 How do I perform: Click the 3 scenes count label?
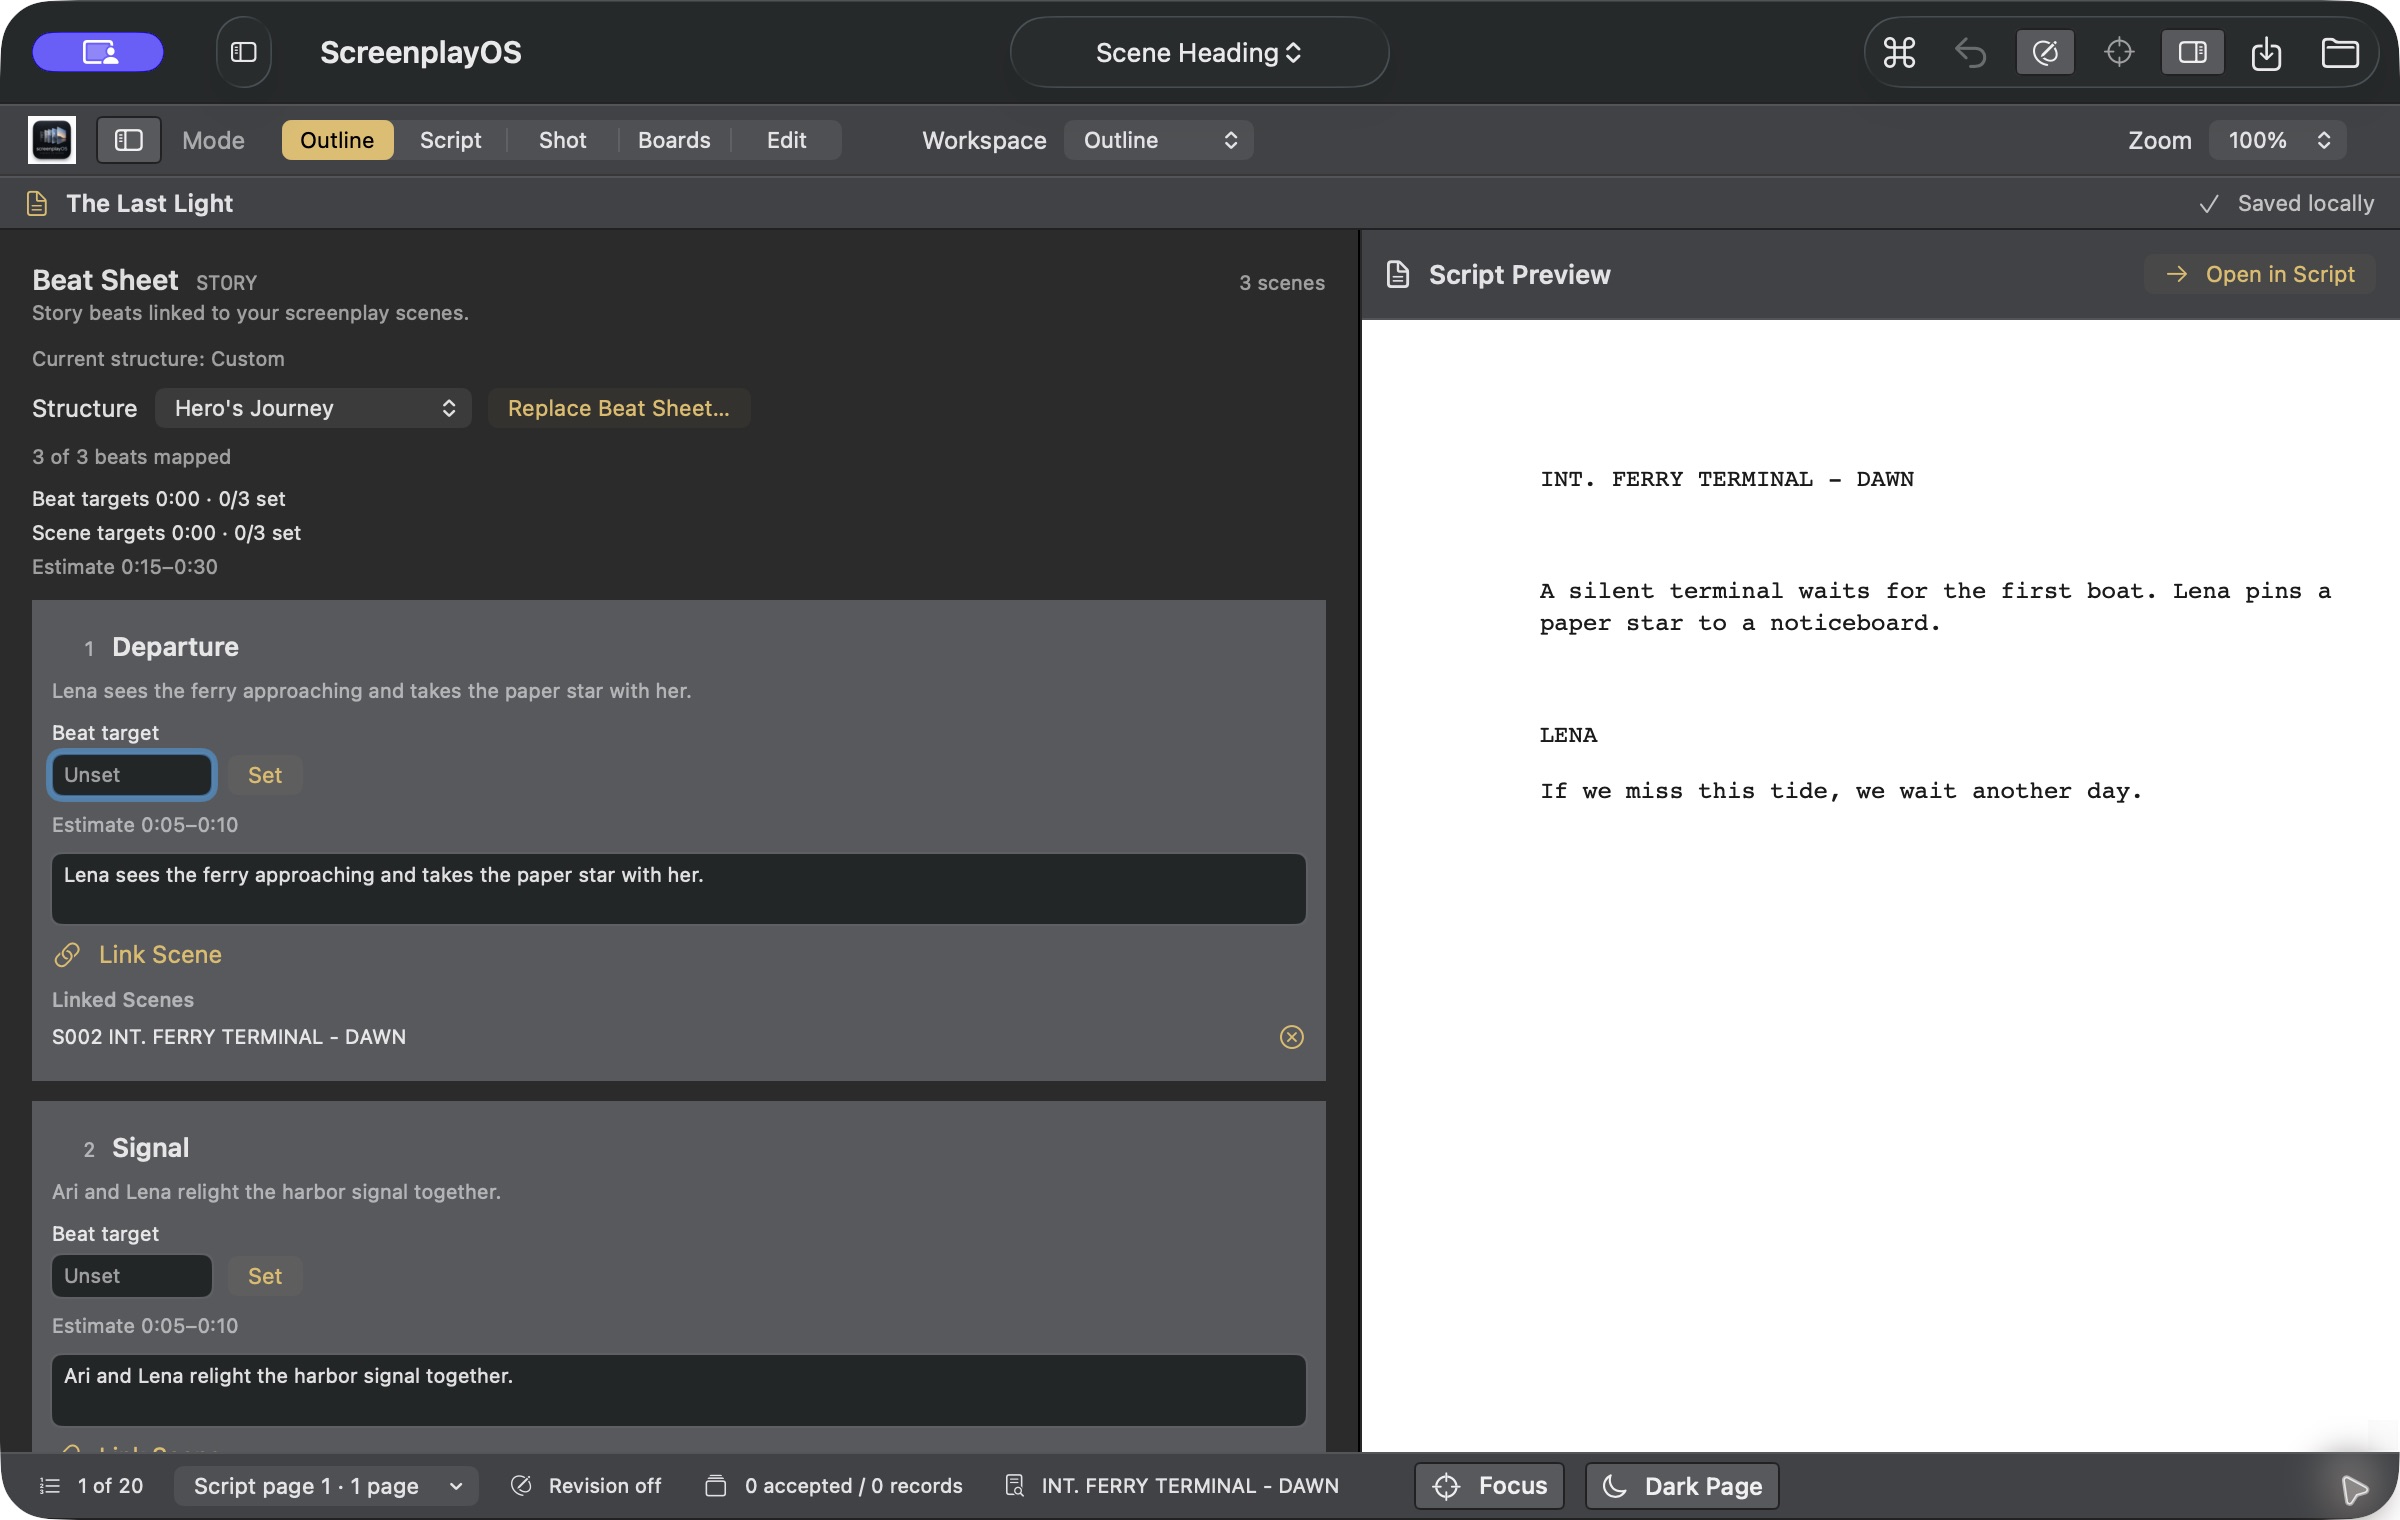[1282, 283]
